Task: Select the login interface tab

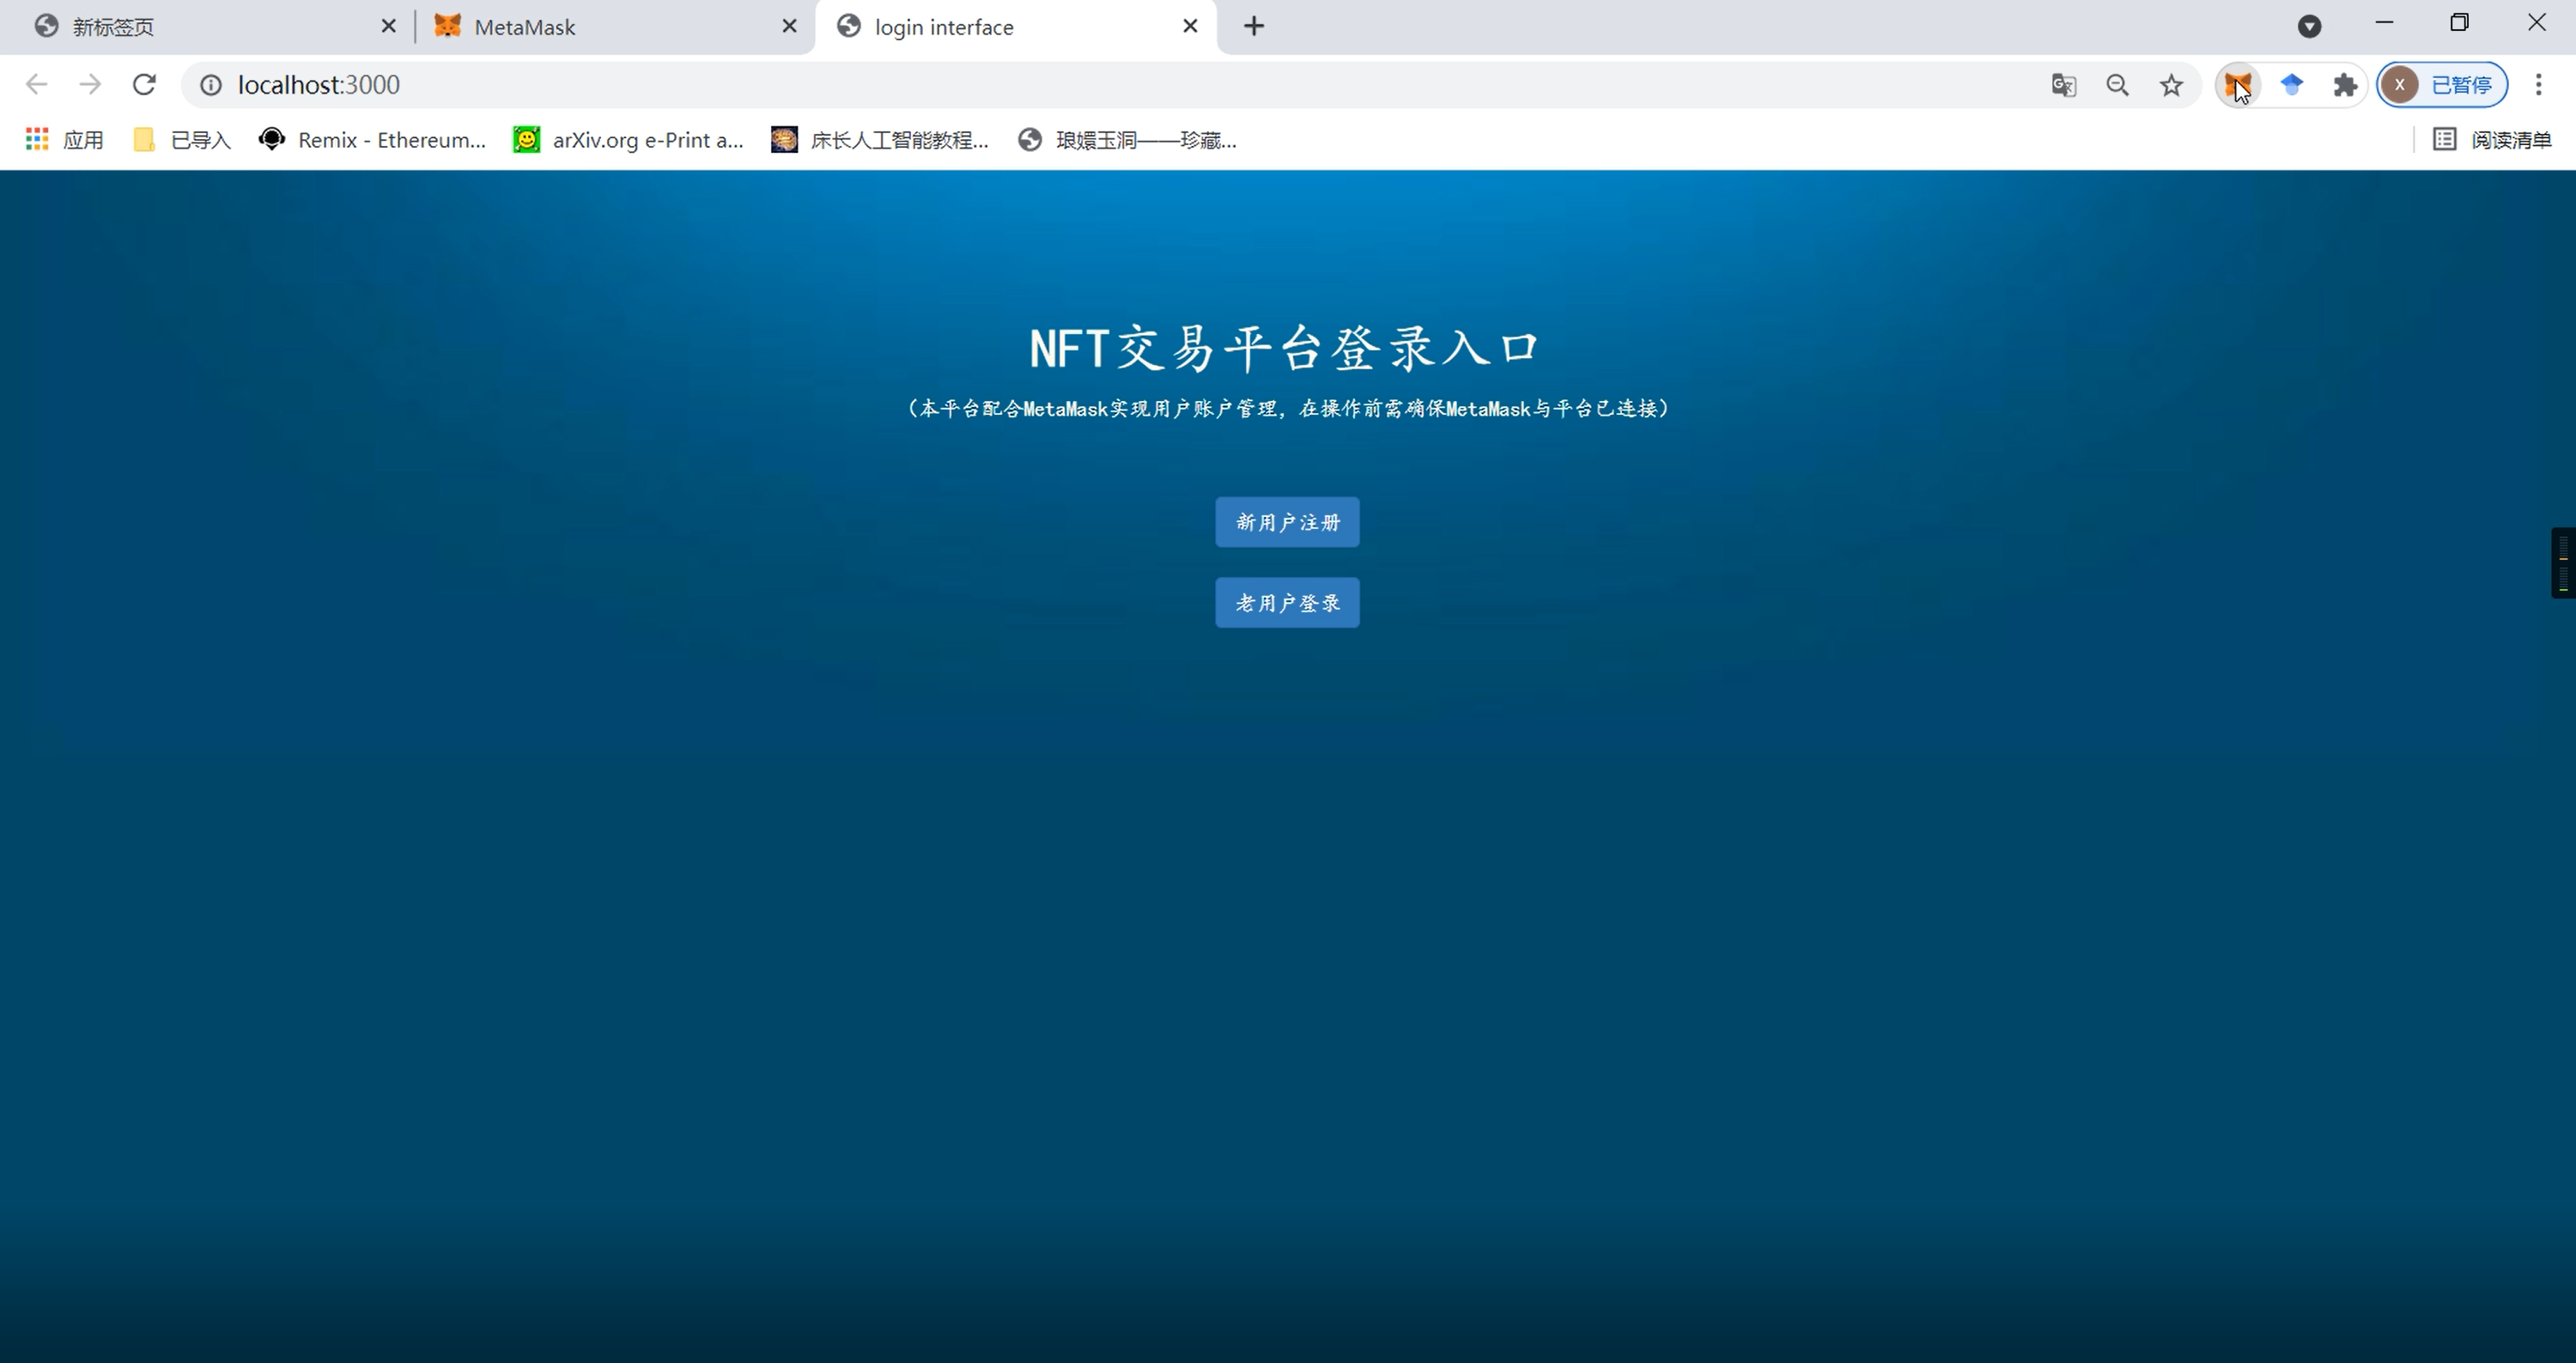Action: tap(1014, 27)
